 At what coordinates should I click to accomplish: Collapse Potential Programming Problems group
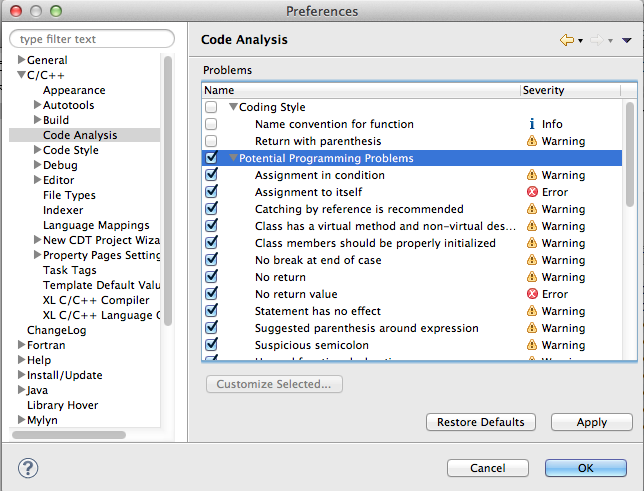tap(233, 158)
